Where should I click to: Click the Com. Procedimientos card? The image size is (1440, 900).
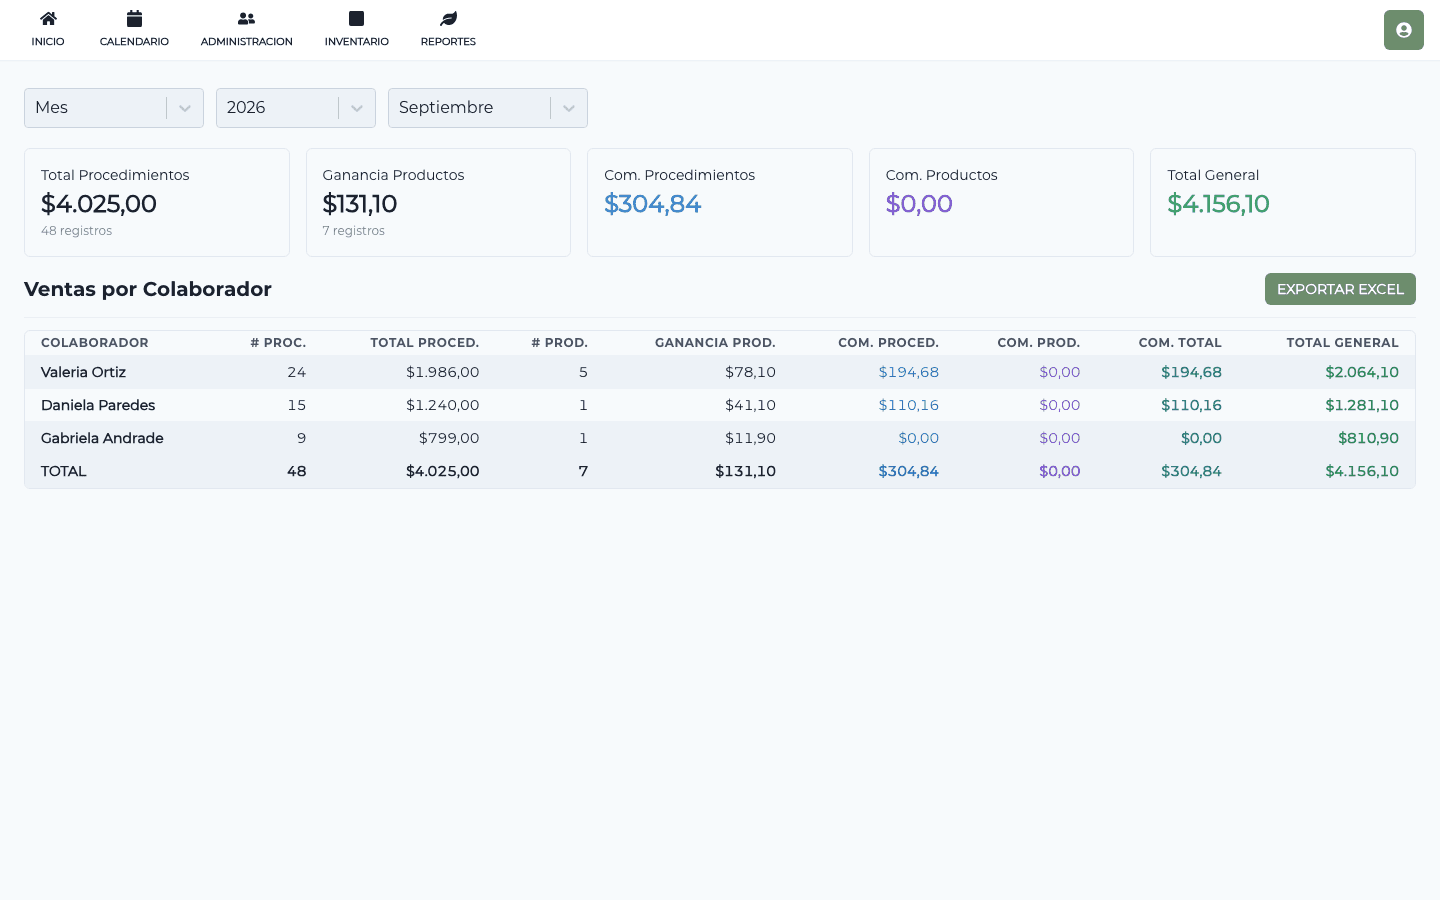point(720,203)
